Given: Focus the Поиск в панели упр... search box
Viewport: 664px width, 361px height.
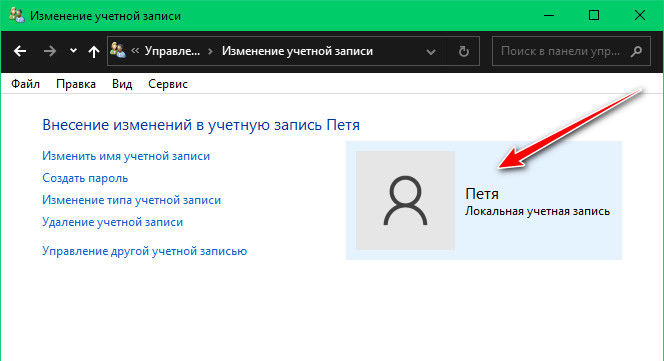Looking at the screenshot, I should [x=571, y=51].
